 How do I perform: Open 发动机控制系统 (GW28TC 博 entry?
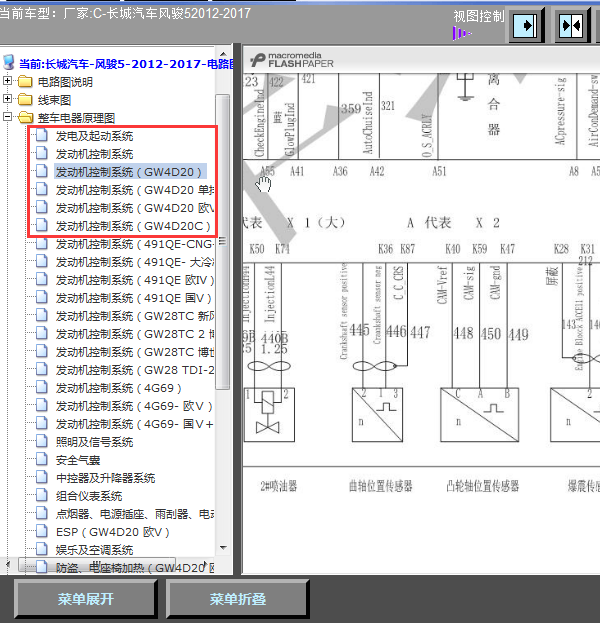[x=135, y=352]
